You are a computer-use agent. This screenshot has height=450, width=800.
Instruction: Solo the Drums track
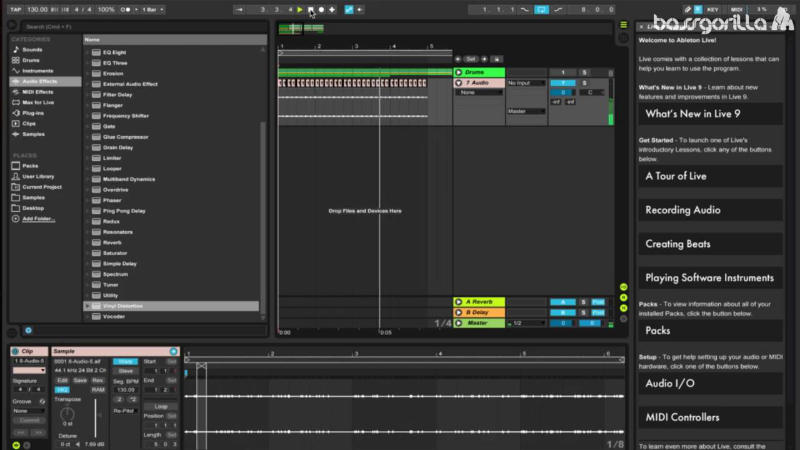pos(584,72)
